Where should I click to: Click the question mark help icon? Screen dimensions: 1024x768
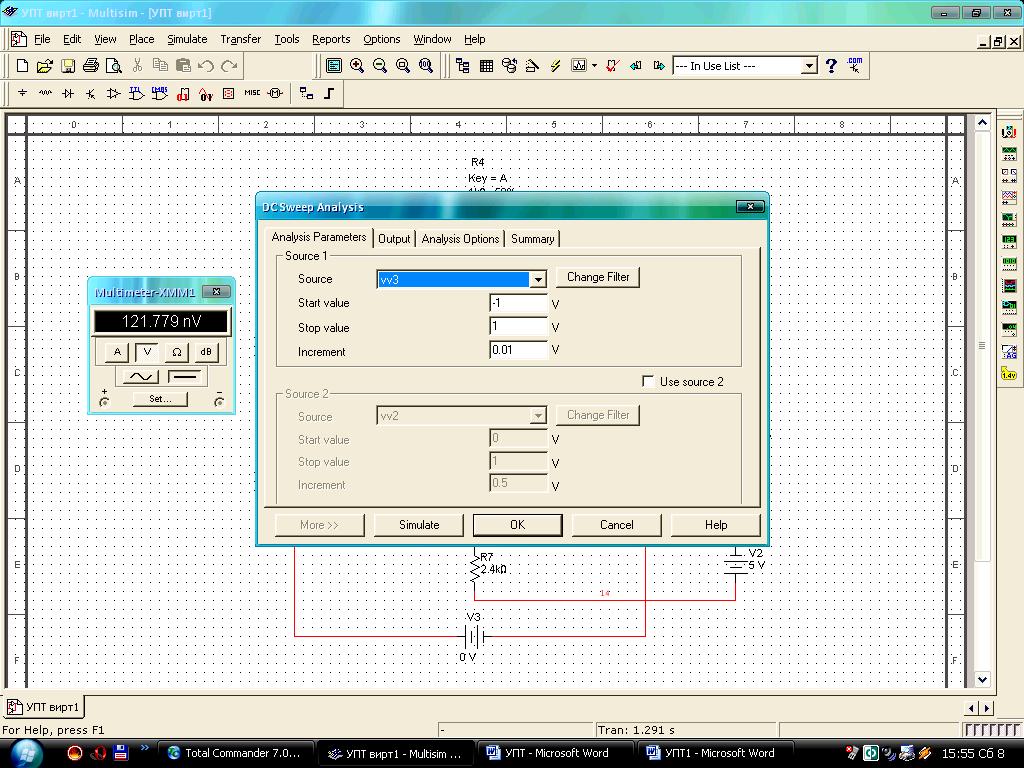tap(831, 66)
